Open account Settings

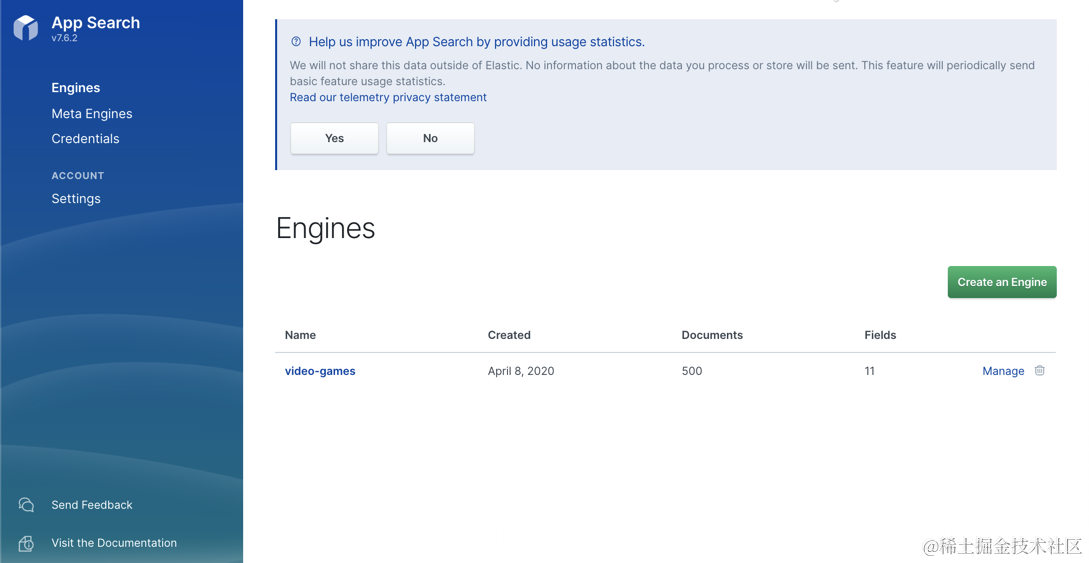click(x=76, y=199)
